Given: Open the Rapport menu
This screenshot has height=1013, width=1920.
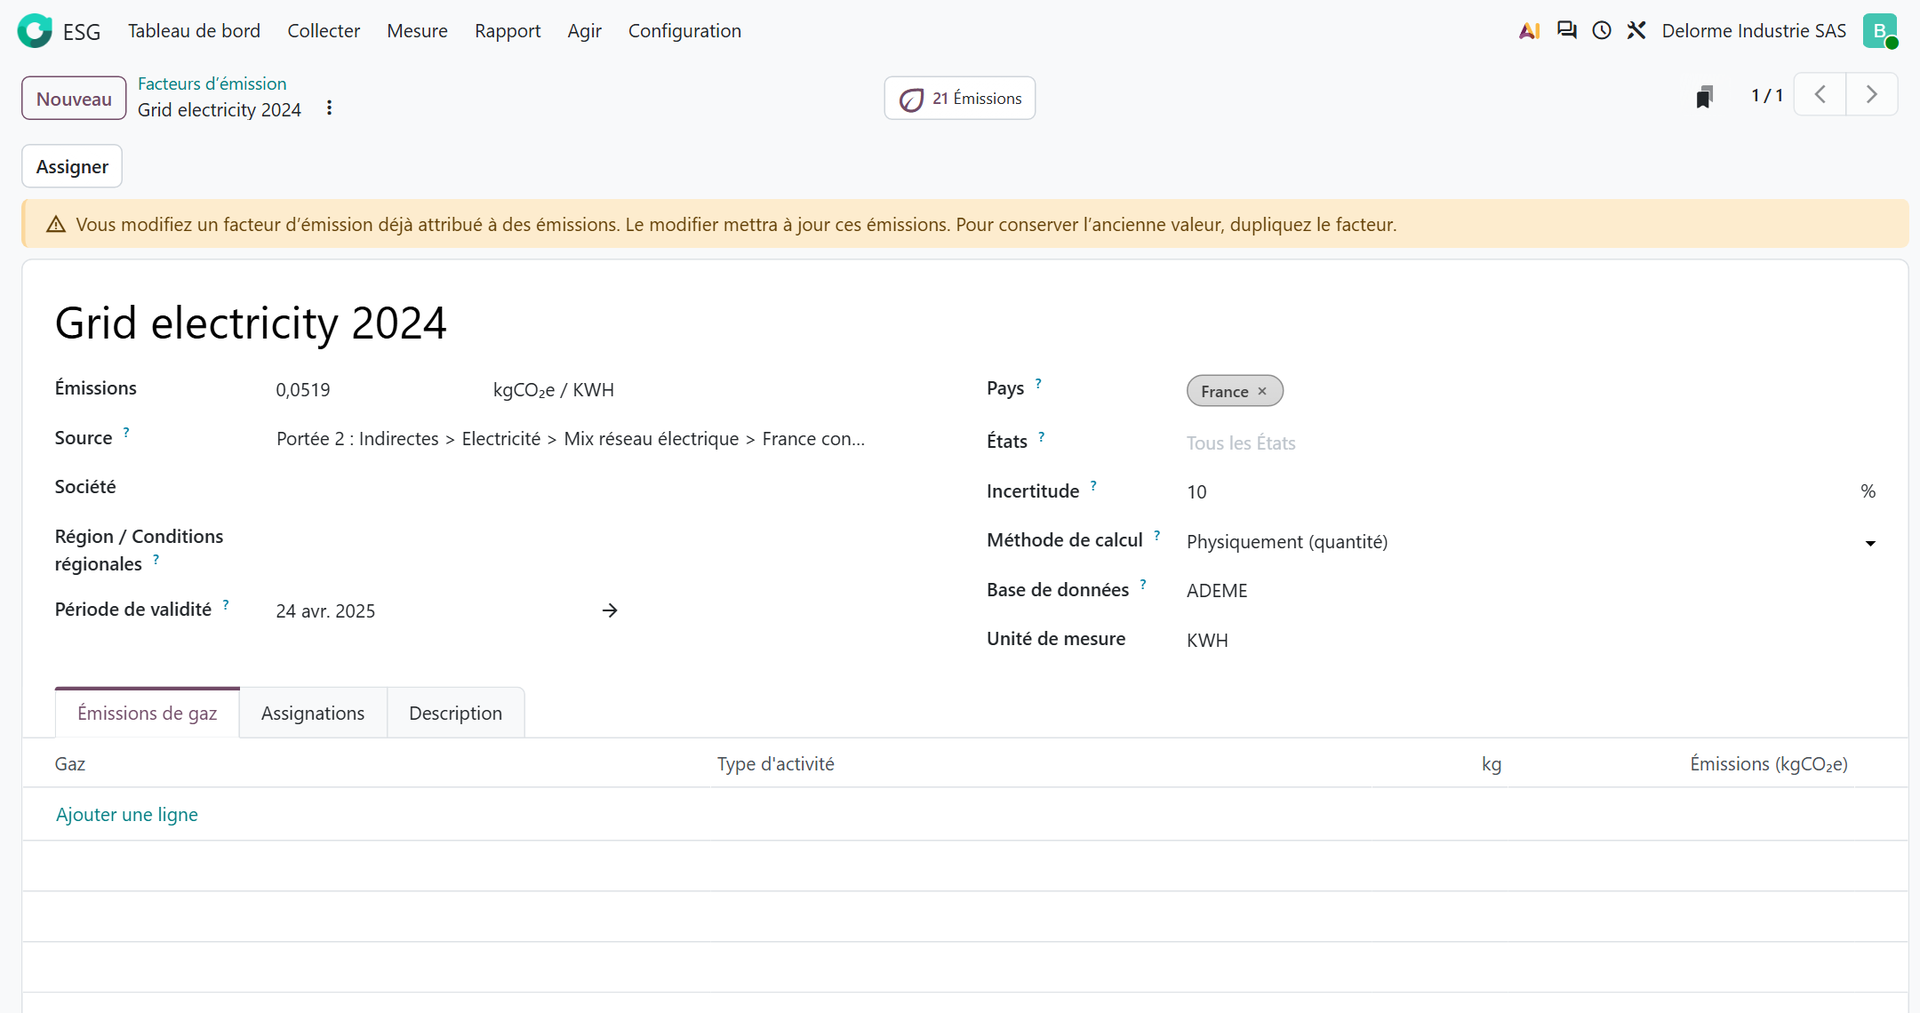Looking at the screenshot, I should (508, 31).
